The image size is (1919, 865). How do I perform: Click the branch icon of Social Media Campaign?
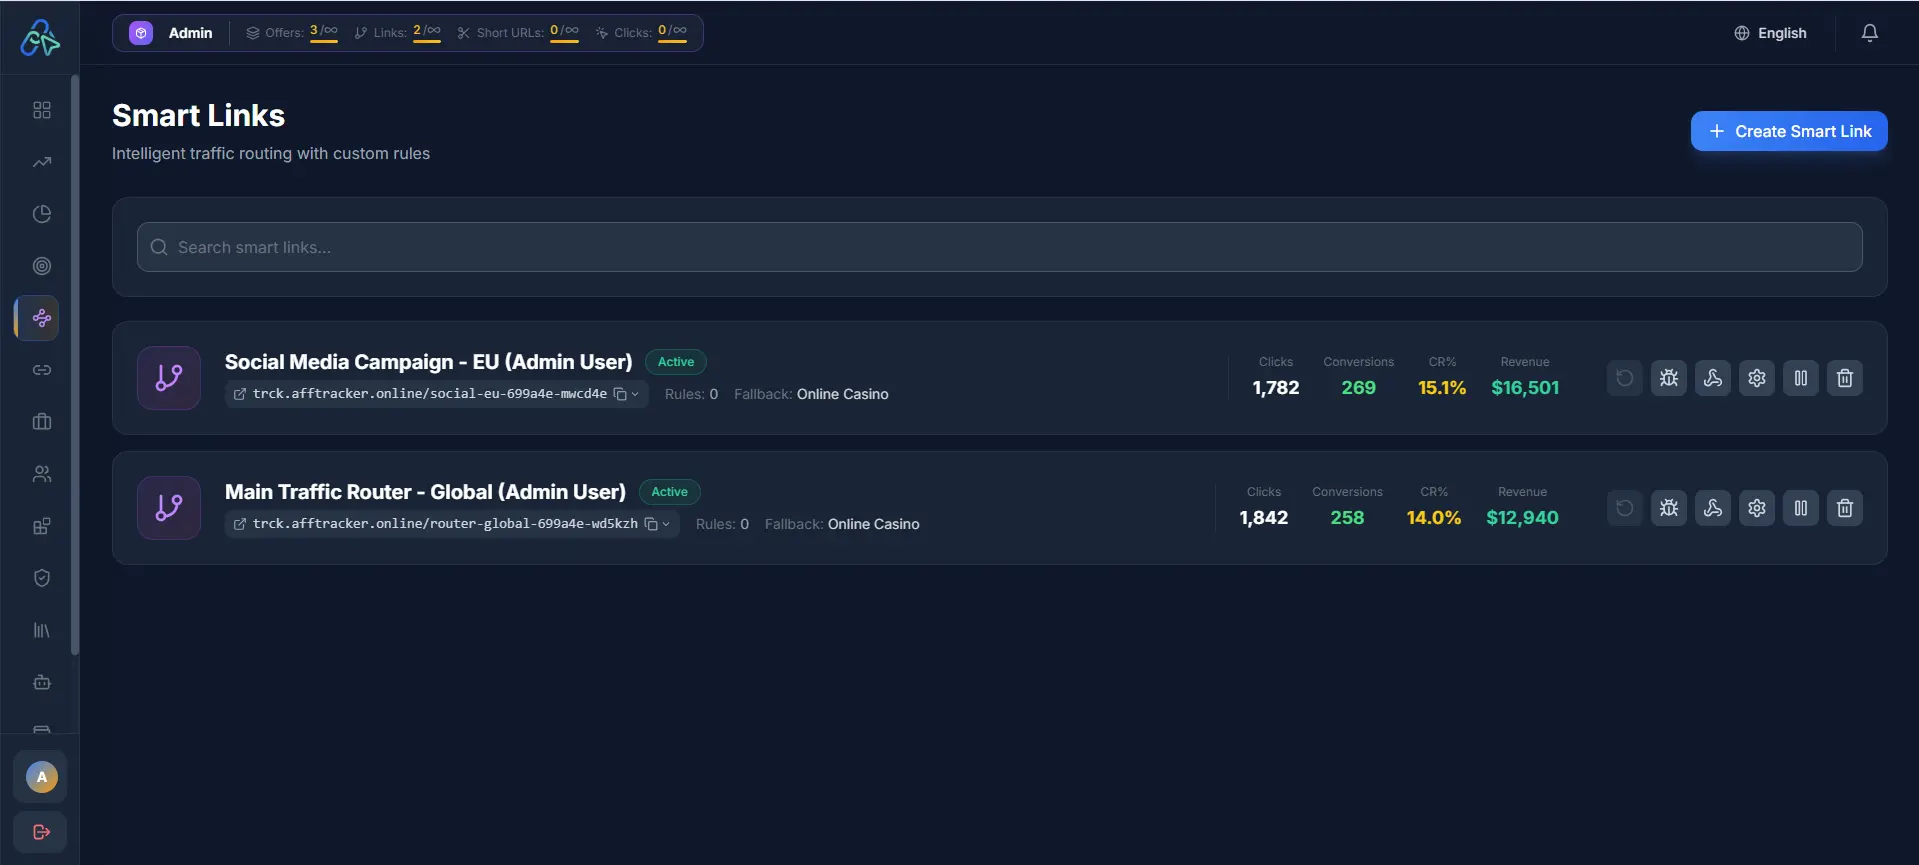coord(169,378)
